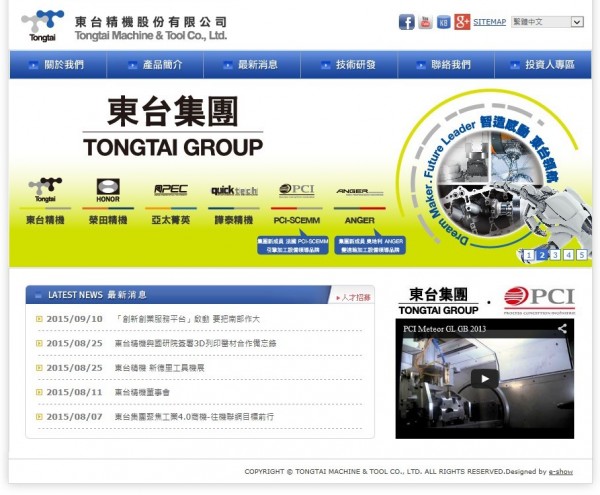Image resolution: width=600 pixels, height=495 pixels.
Task: Open the Facebook social icon
Action: click(406, 22)
